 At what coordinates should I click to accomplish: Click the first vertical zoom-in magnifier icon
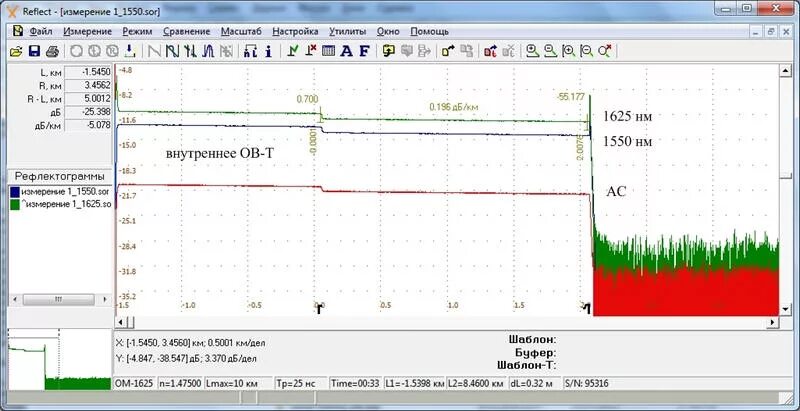(533, 51)
